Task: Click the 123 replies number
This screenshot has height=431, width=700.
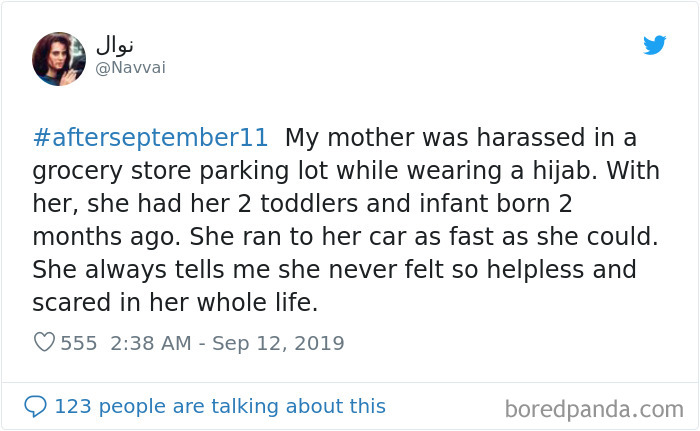Action: (x=71, y=406)
